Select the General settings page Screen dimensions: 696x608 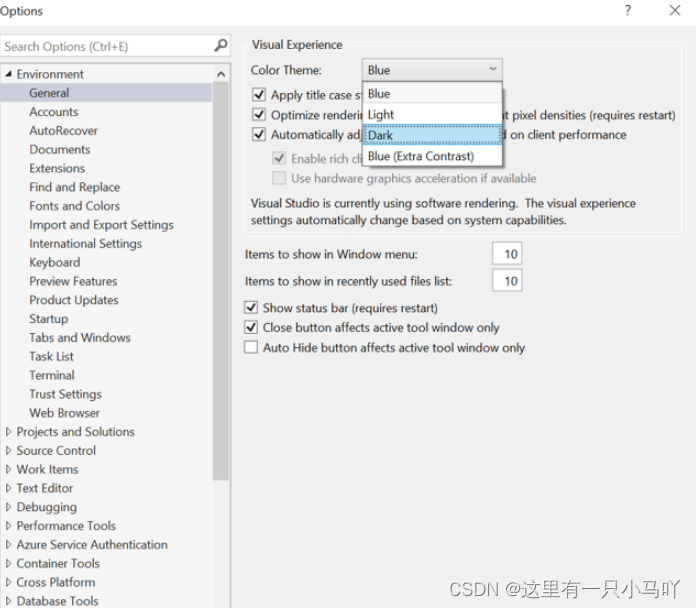(x=106, y=93)
